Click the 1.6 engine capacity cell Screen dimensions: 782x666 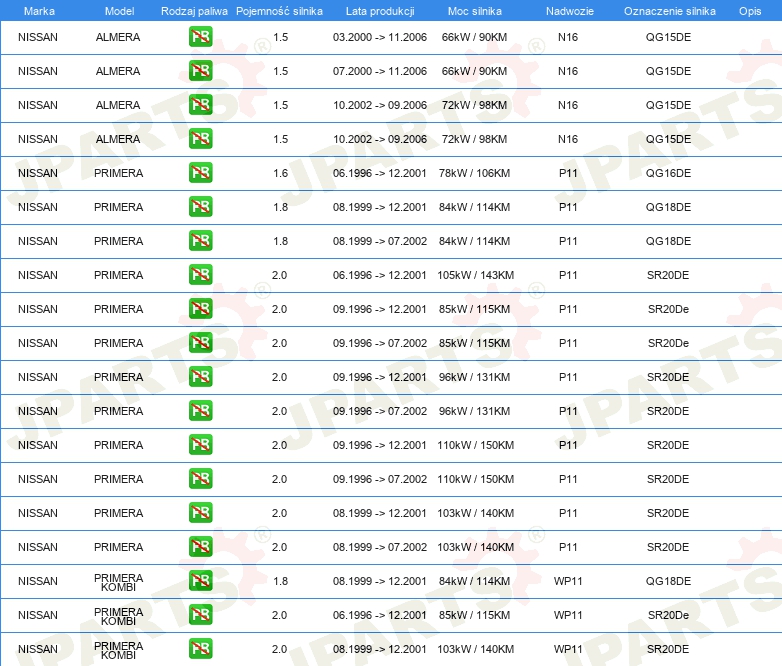click(x=280, y=173)
